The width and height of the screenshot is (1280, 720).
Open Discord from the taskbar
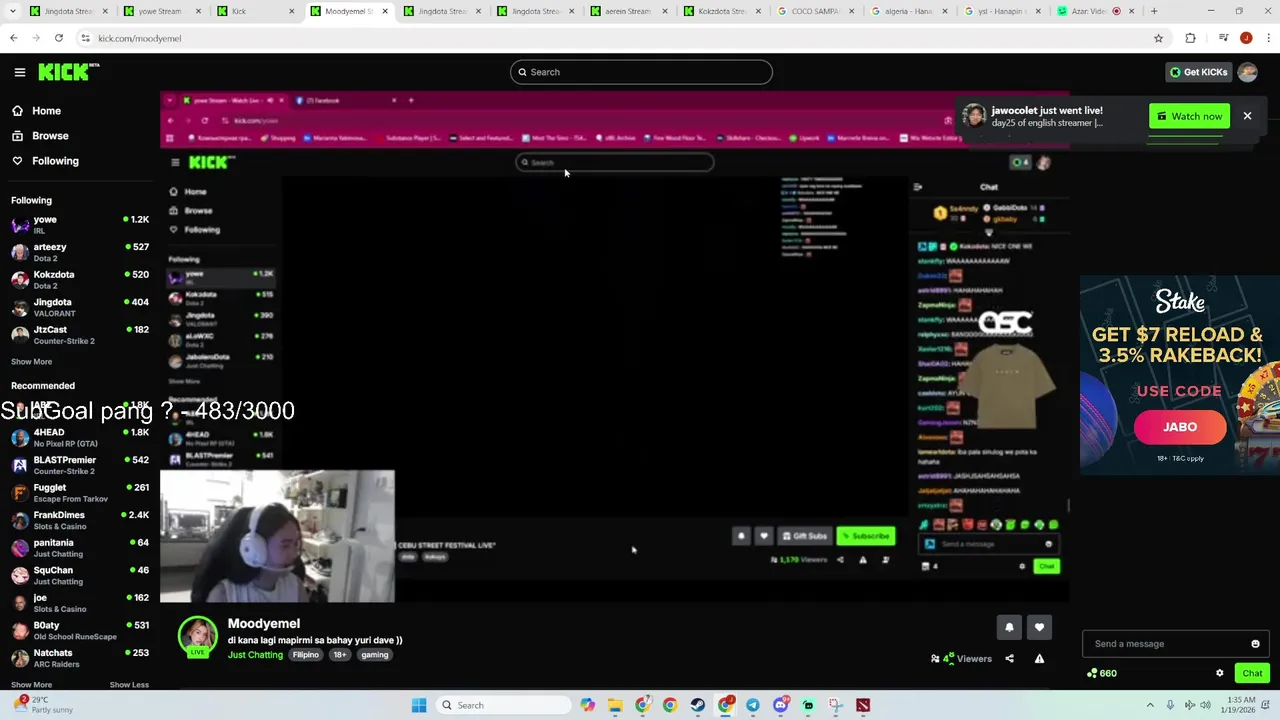781,705
